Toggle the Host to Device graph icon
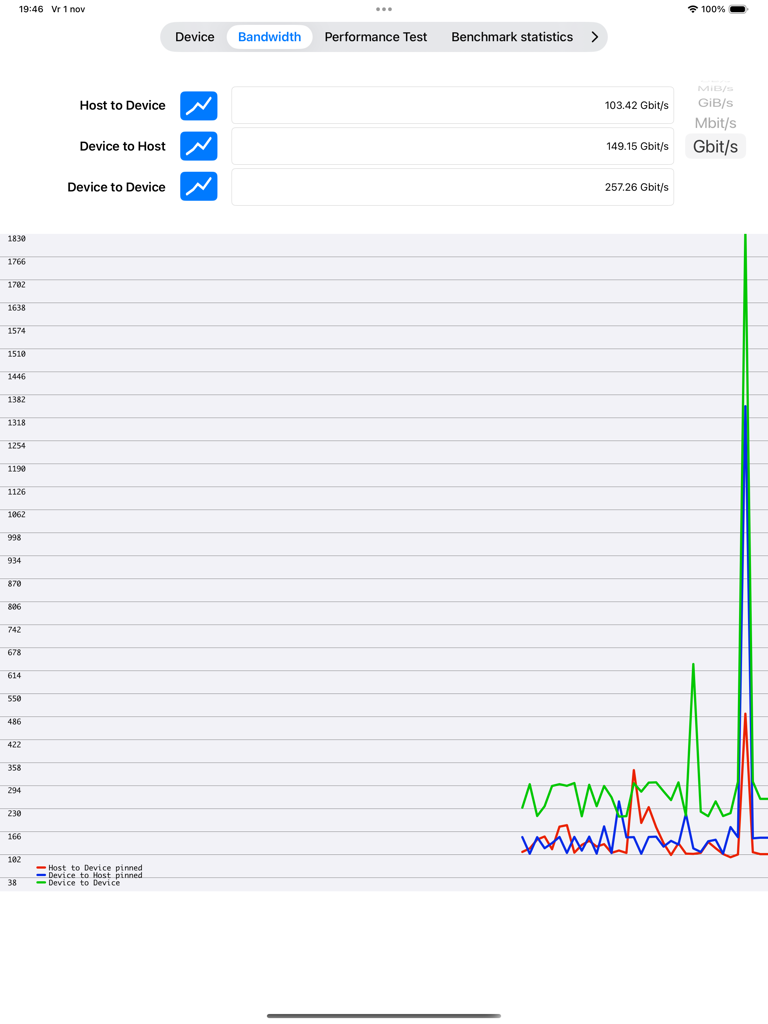 [x=199, y=105]
